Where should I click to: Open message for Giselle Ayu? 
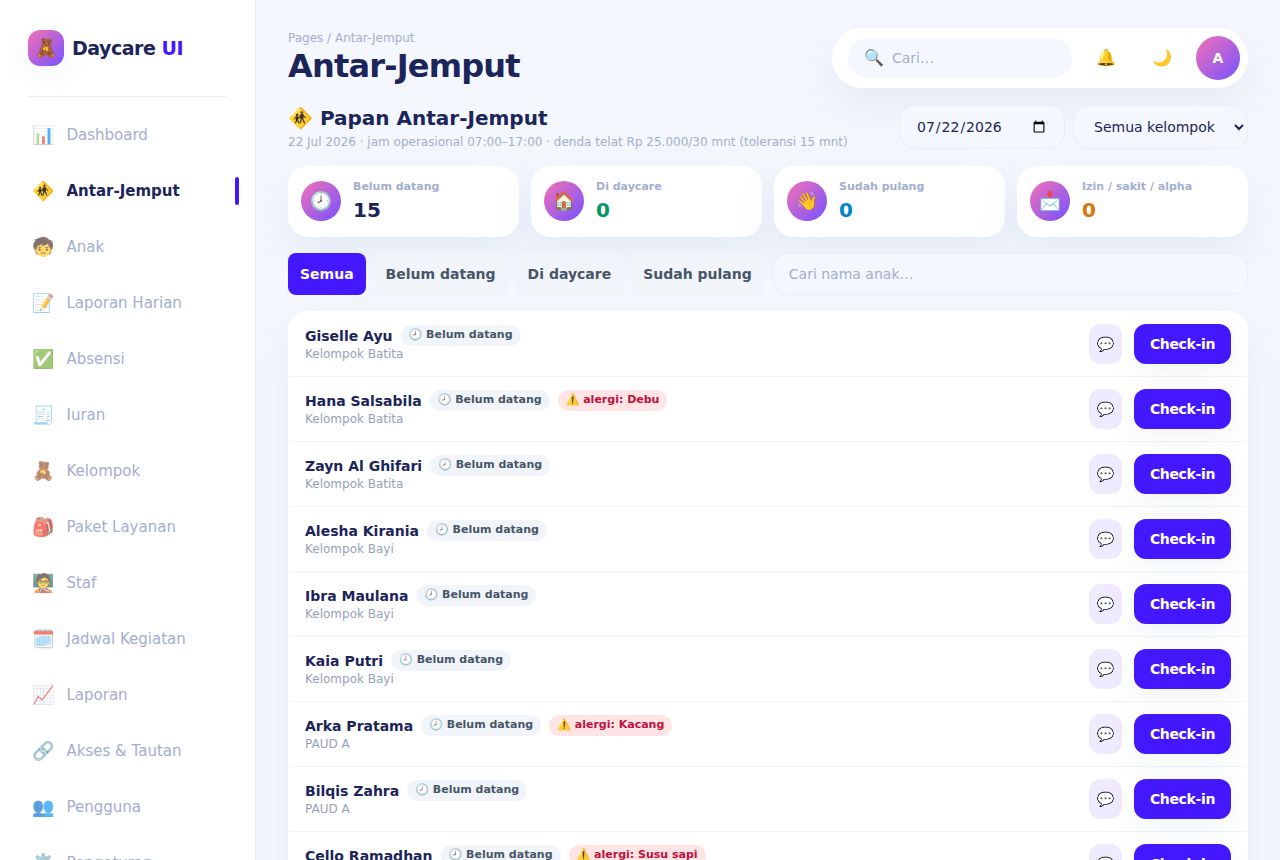(1105, 344)
